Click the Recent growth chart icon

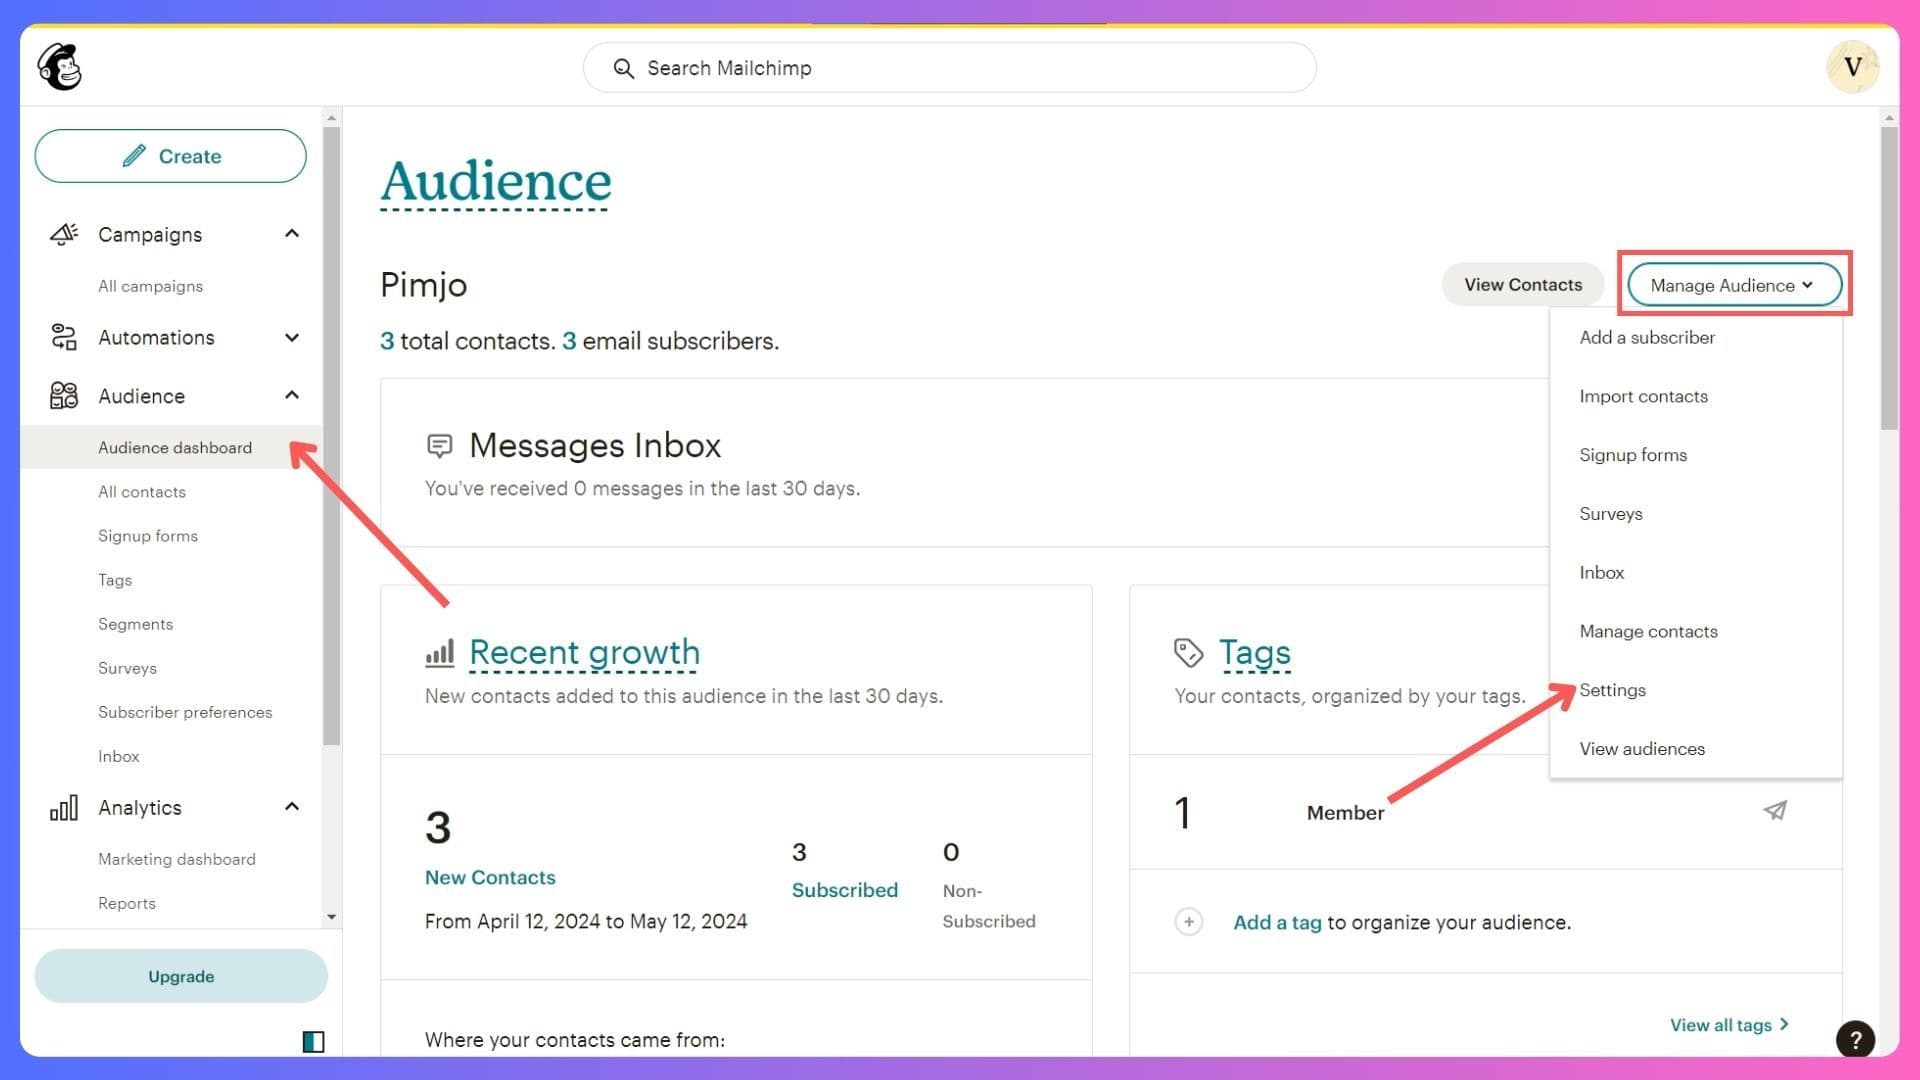pyautogui.click(x=440, y=653)
